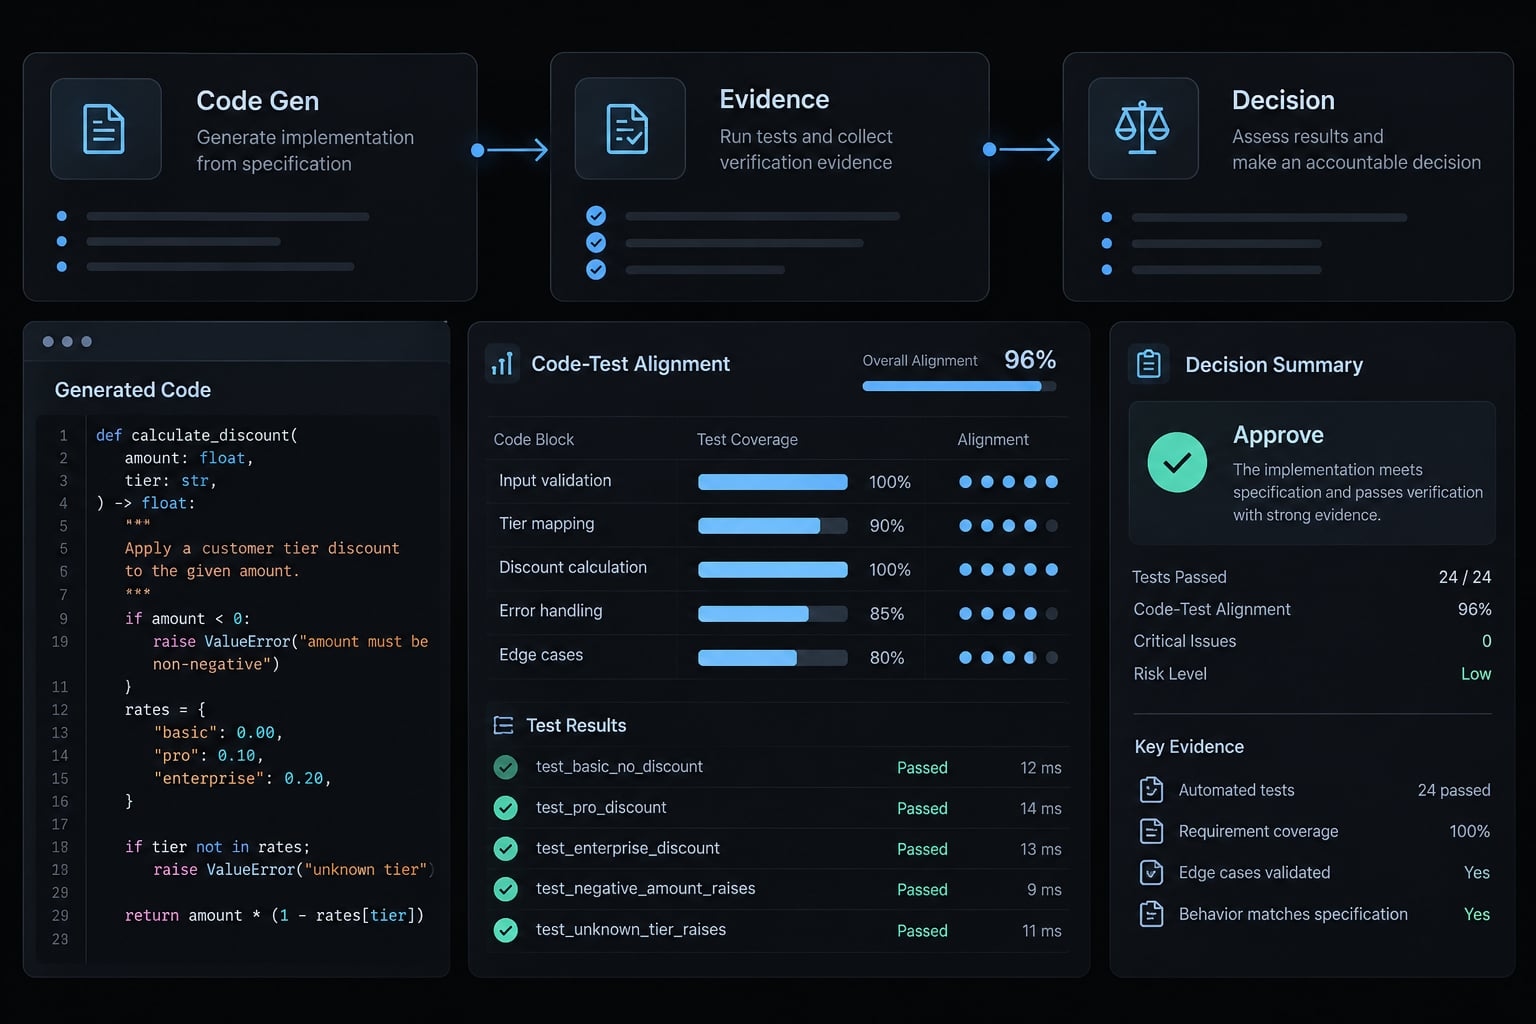The width and height of the screenshot is (1536, 1024).
Task: Click the first checked item in Evidence card
Action: click(596, 216)
